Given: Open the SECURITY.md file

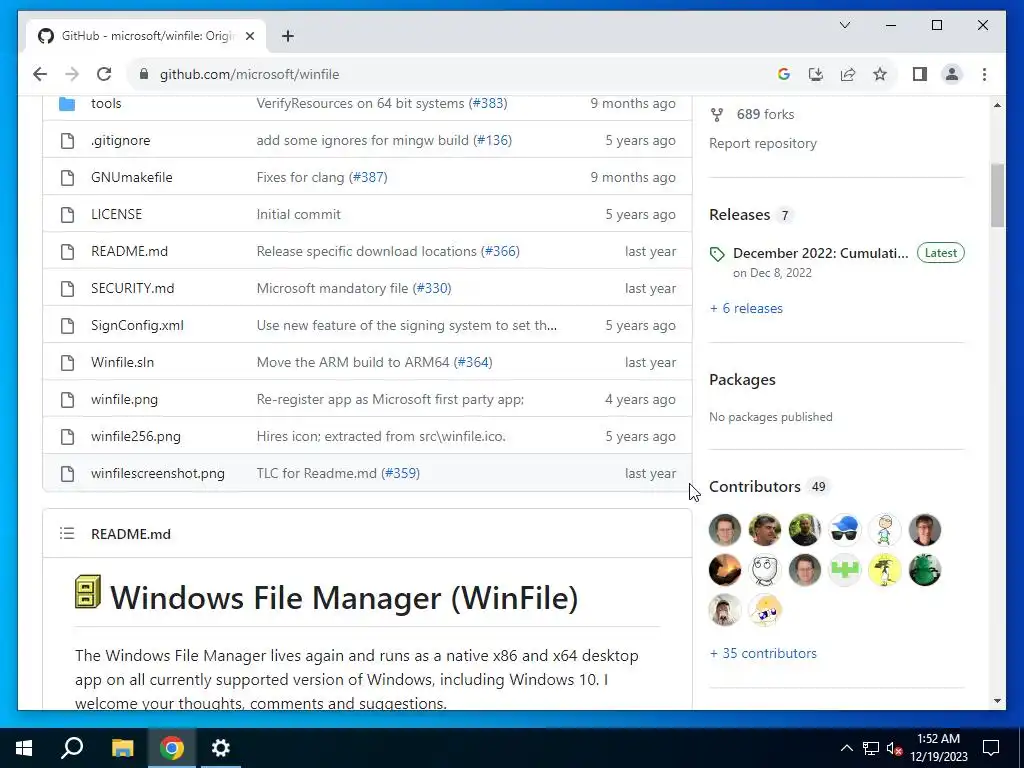Looking at the screenshot, I should click(x=133, y=288).
